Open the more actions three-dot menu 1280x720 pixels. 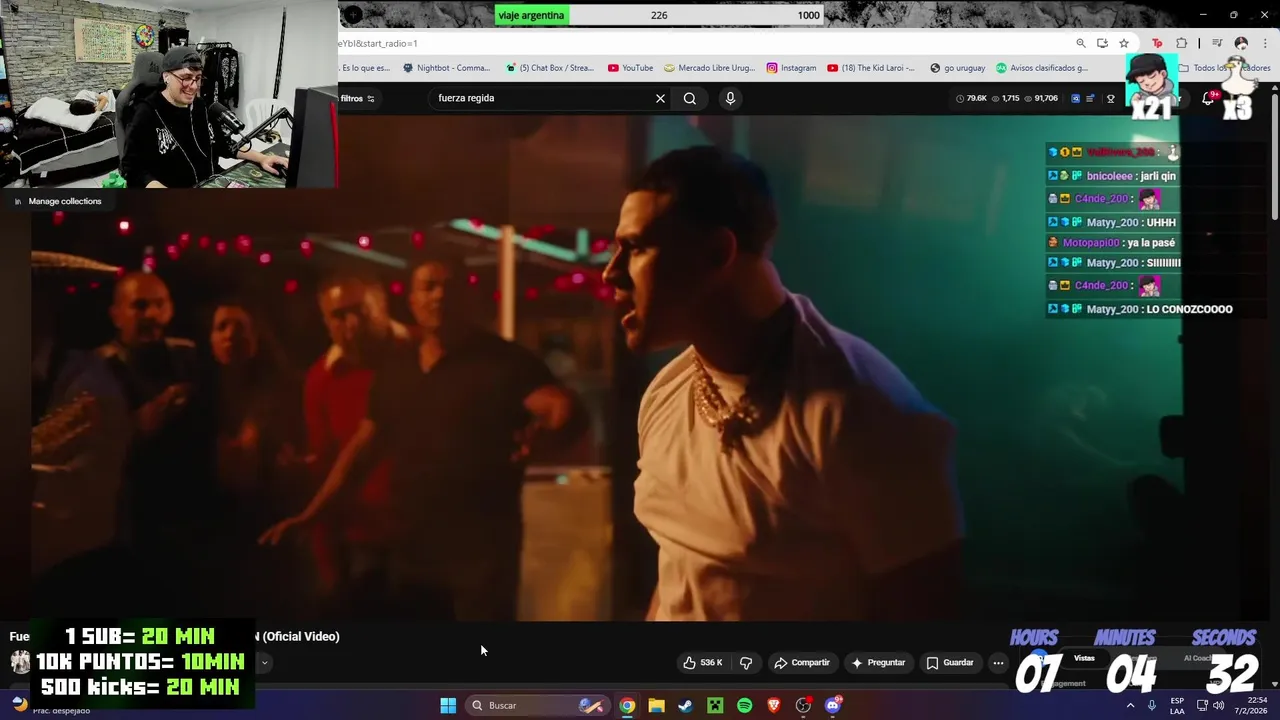[998, 662]
